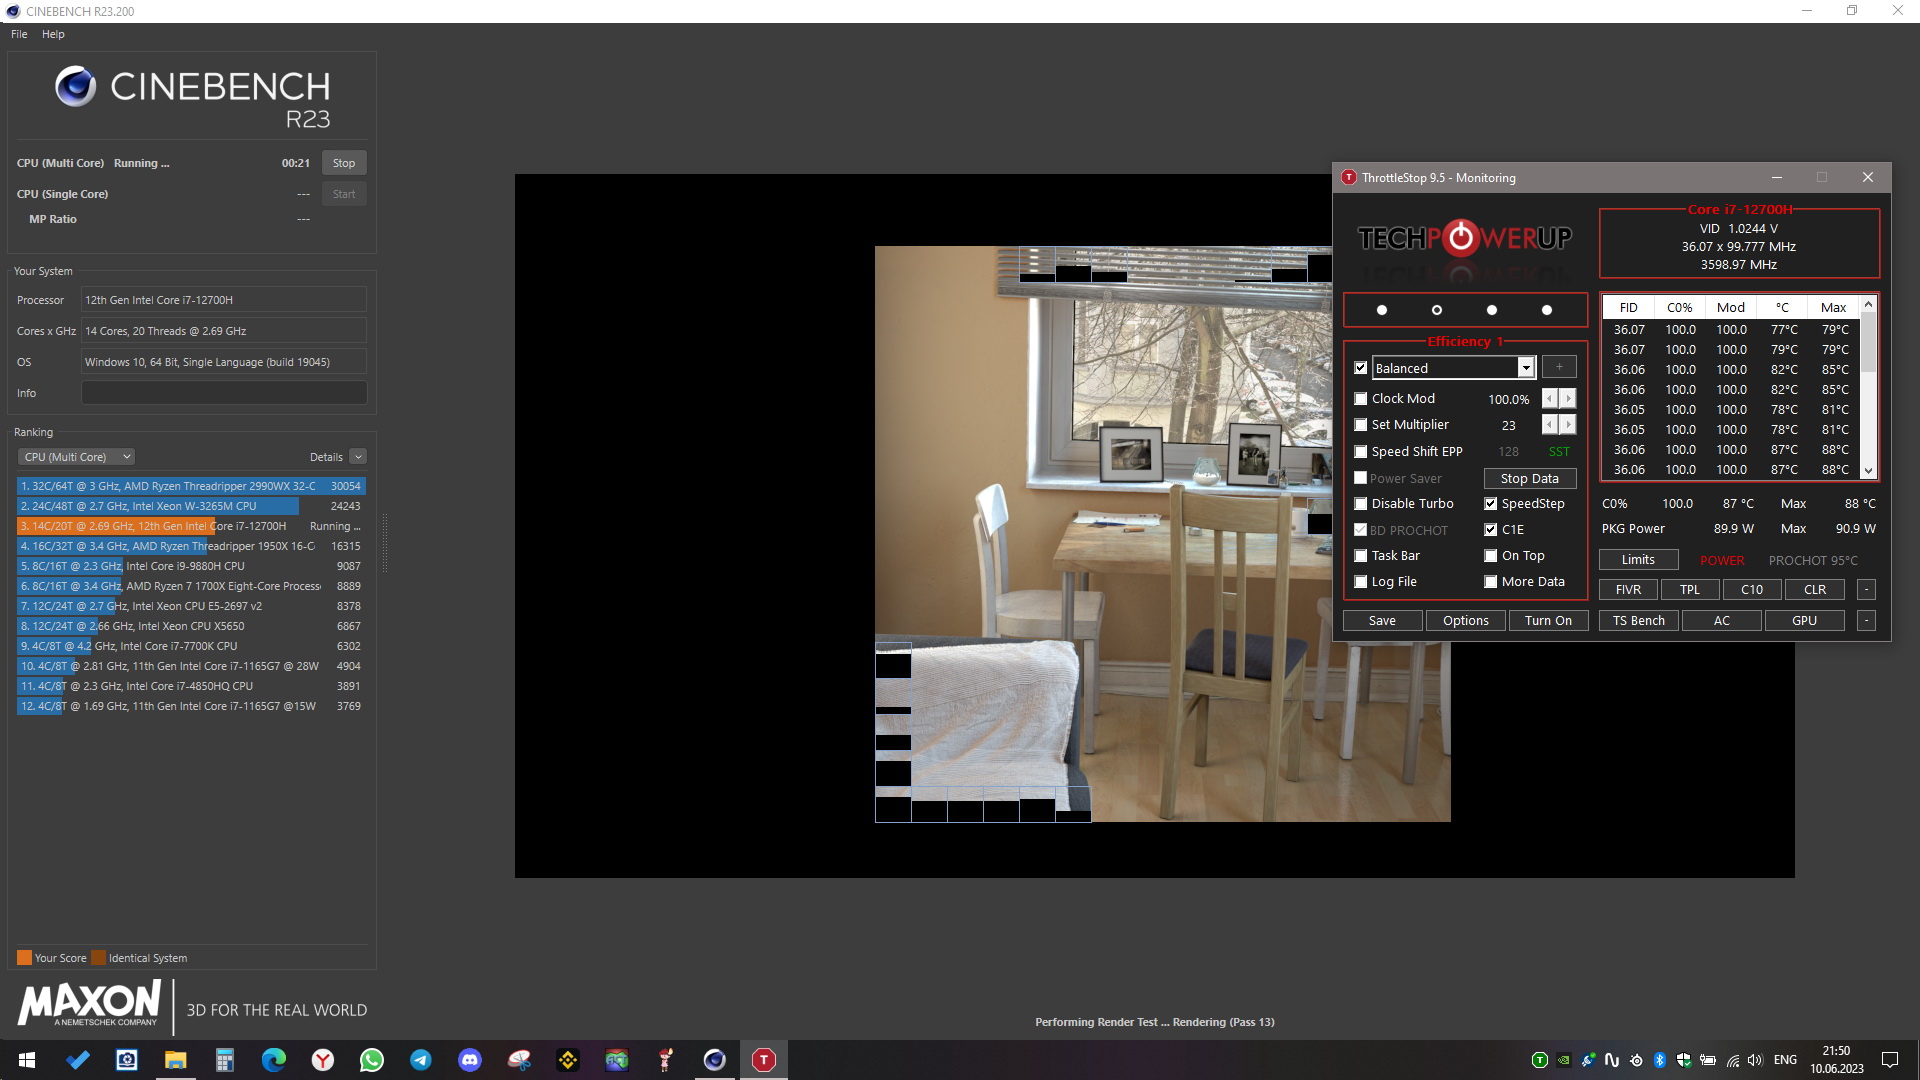Screen dimensions: 1920x1080
Task: Click the CLR button
Action: 1815,590
